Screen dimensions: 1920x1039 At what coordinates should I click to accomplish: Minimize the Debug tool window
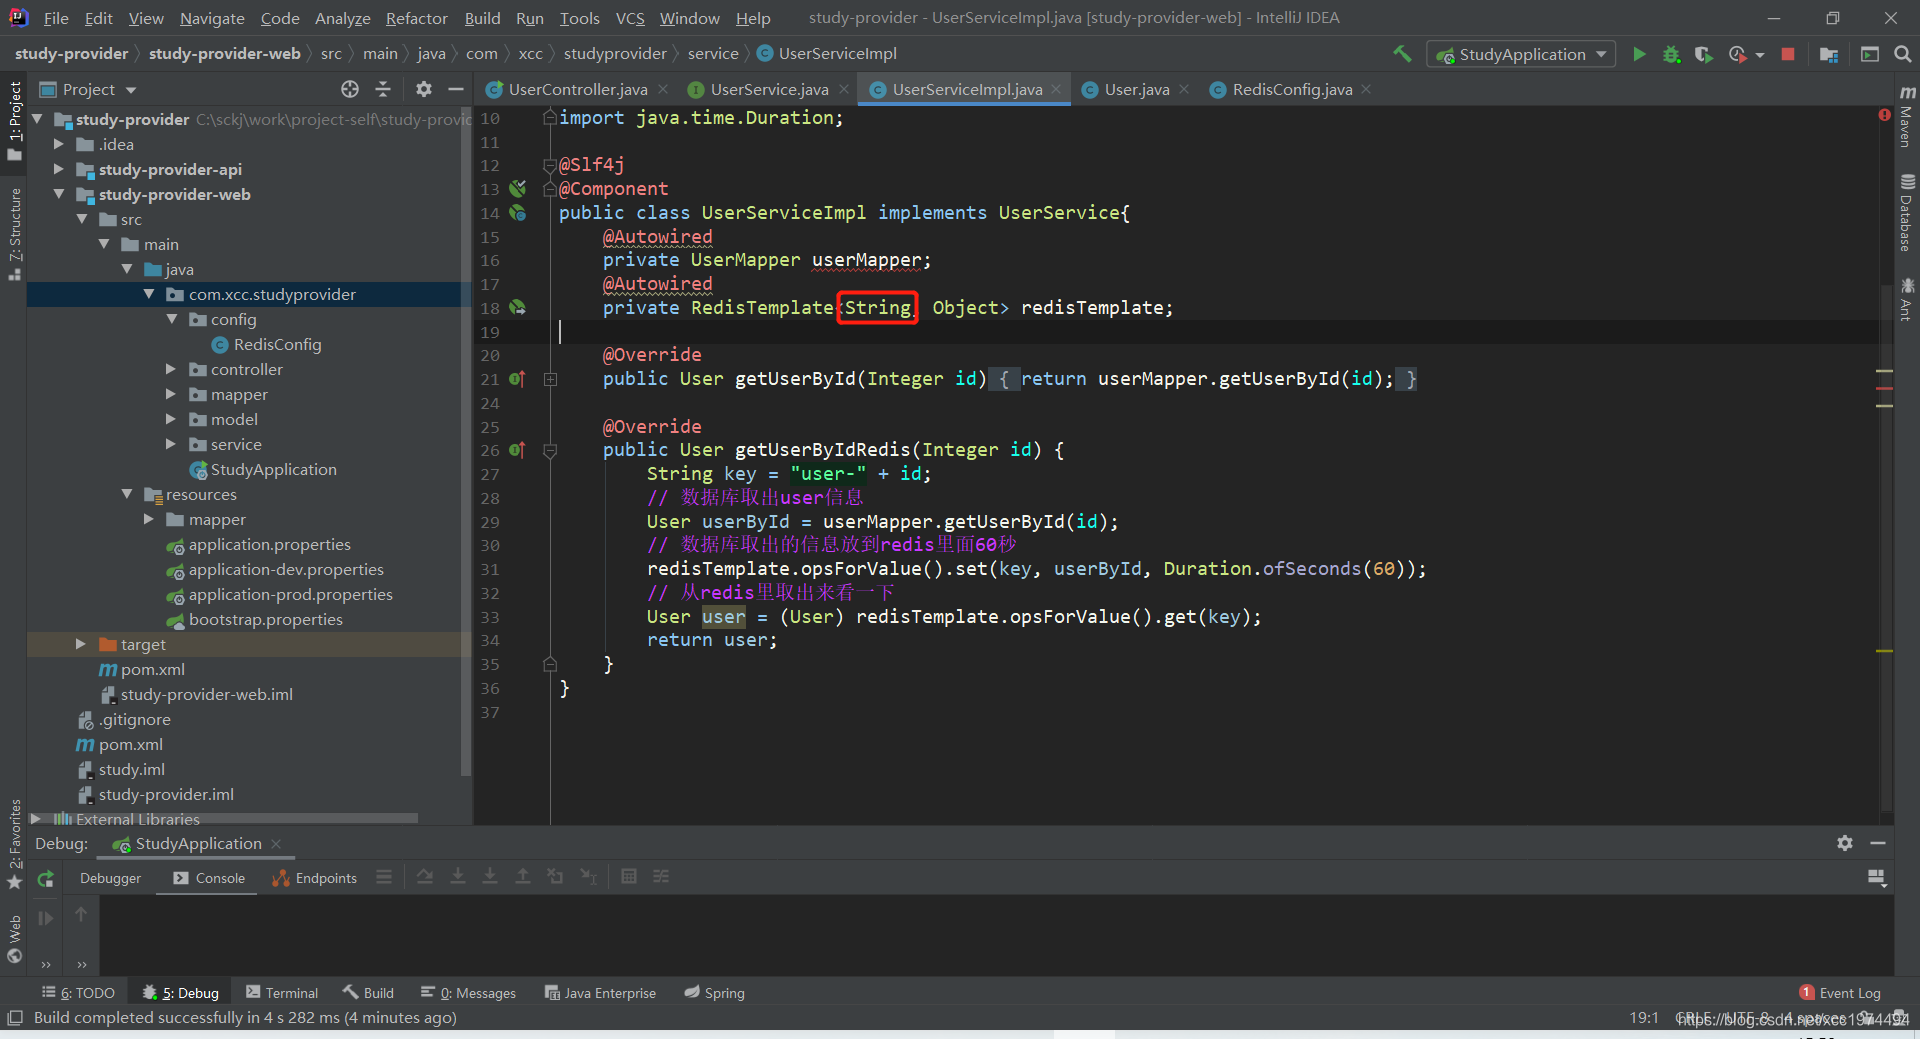point(1878,843)
